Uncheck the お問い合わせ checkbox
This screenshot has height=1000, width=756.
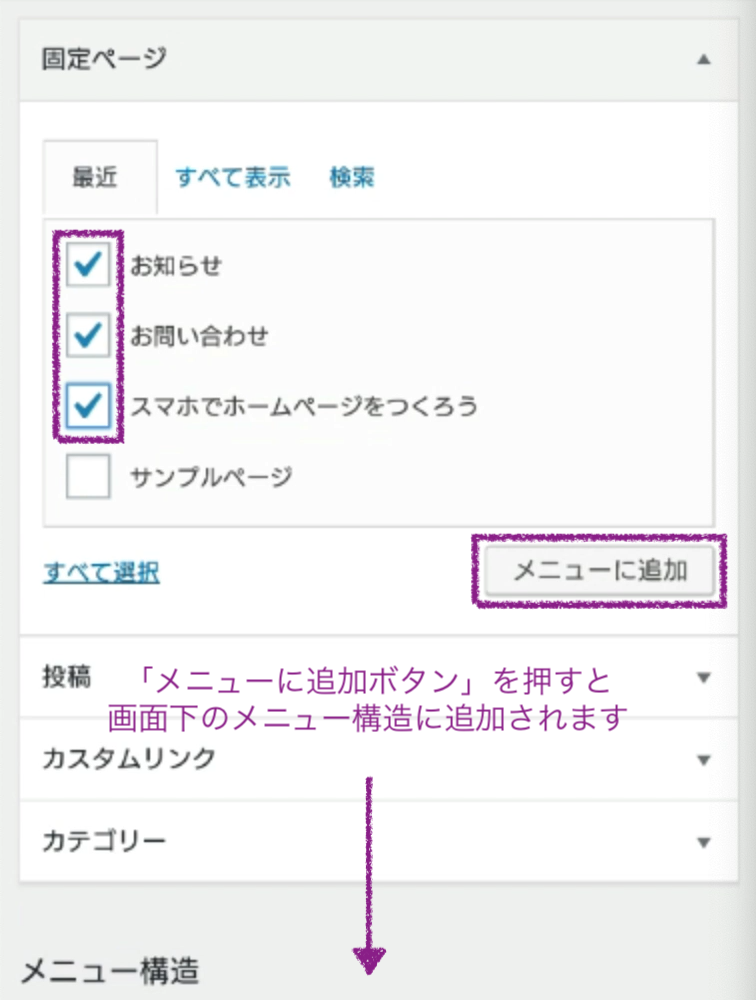click(88, 335)
